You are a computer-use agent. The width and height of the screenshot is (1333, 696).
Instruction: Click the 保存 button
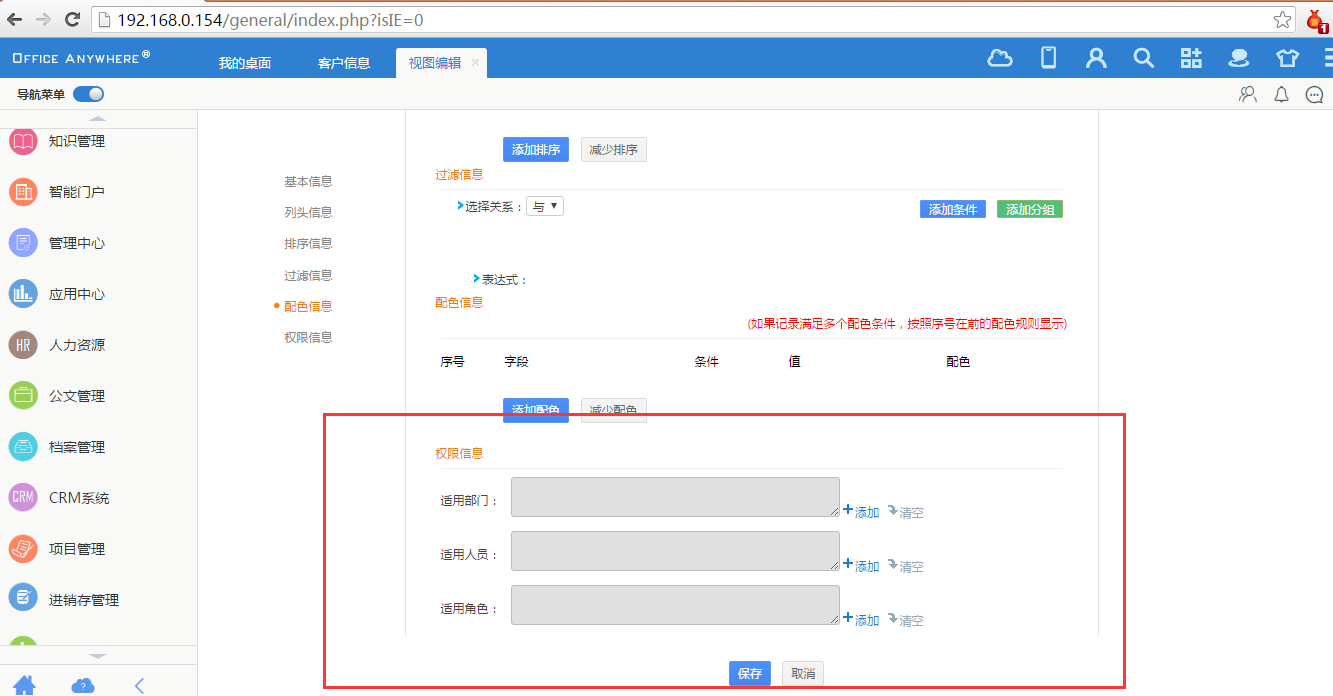(750, 674)
